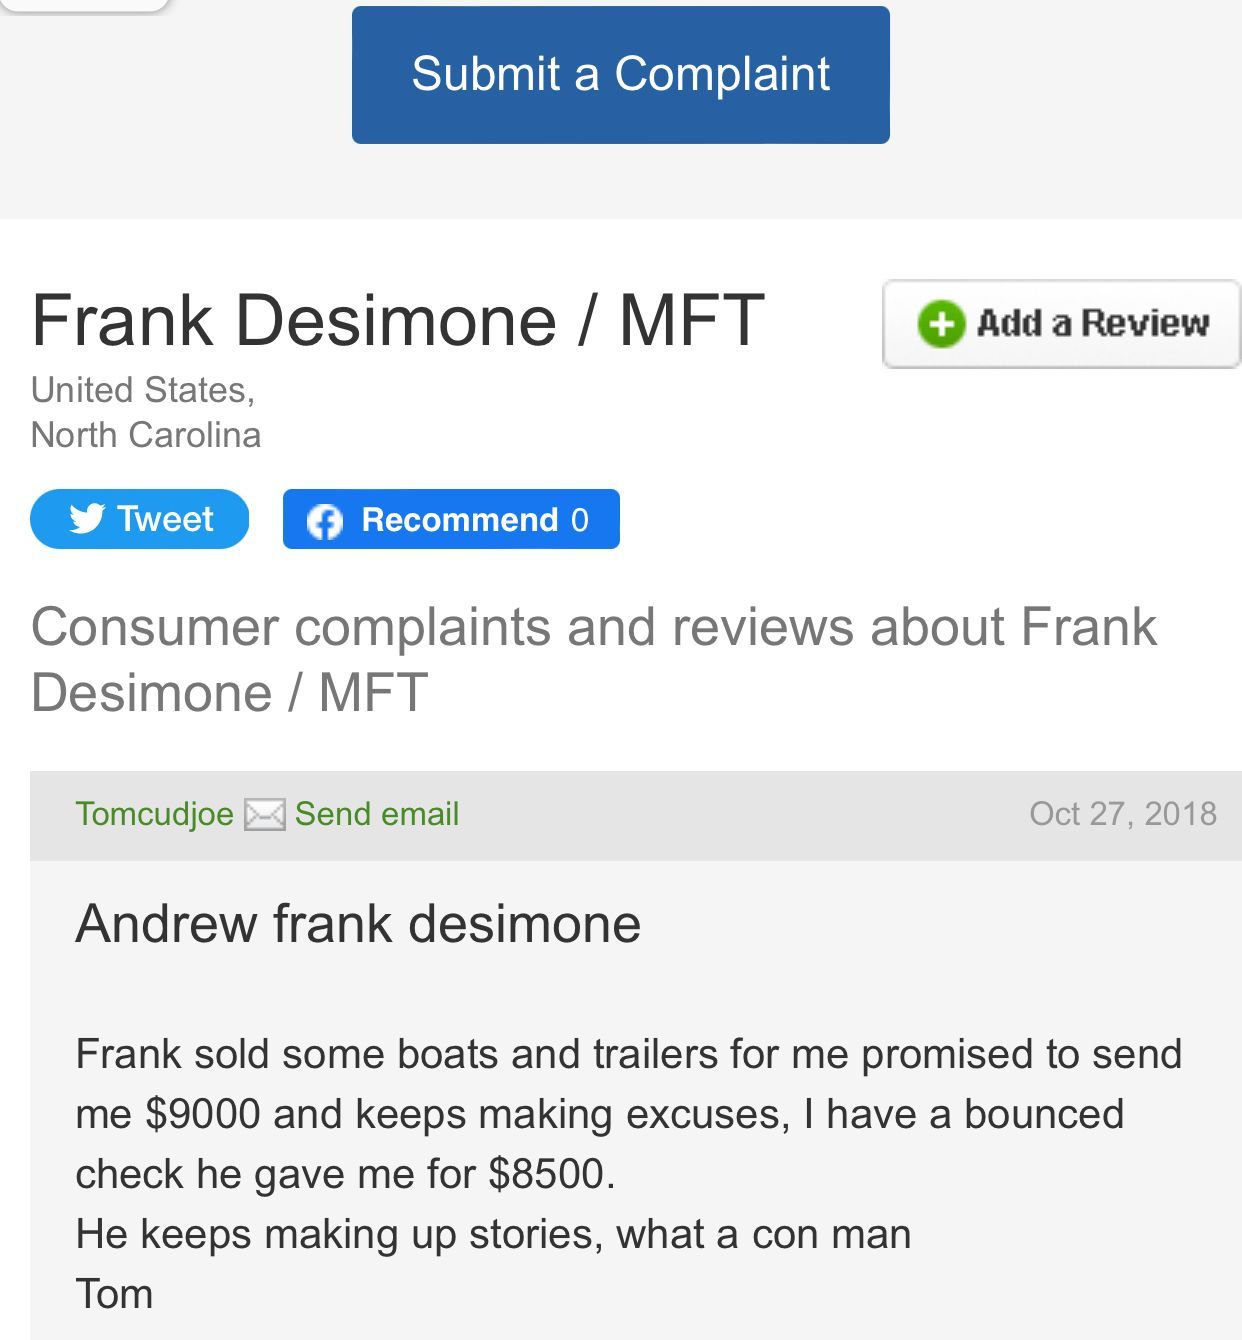This screenshot has height=1340, width=1242.
Task: Hit the Facebook Recommend label
Action: click(x=459, y=520)
